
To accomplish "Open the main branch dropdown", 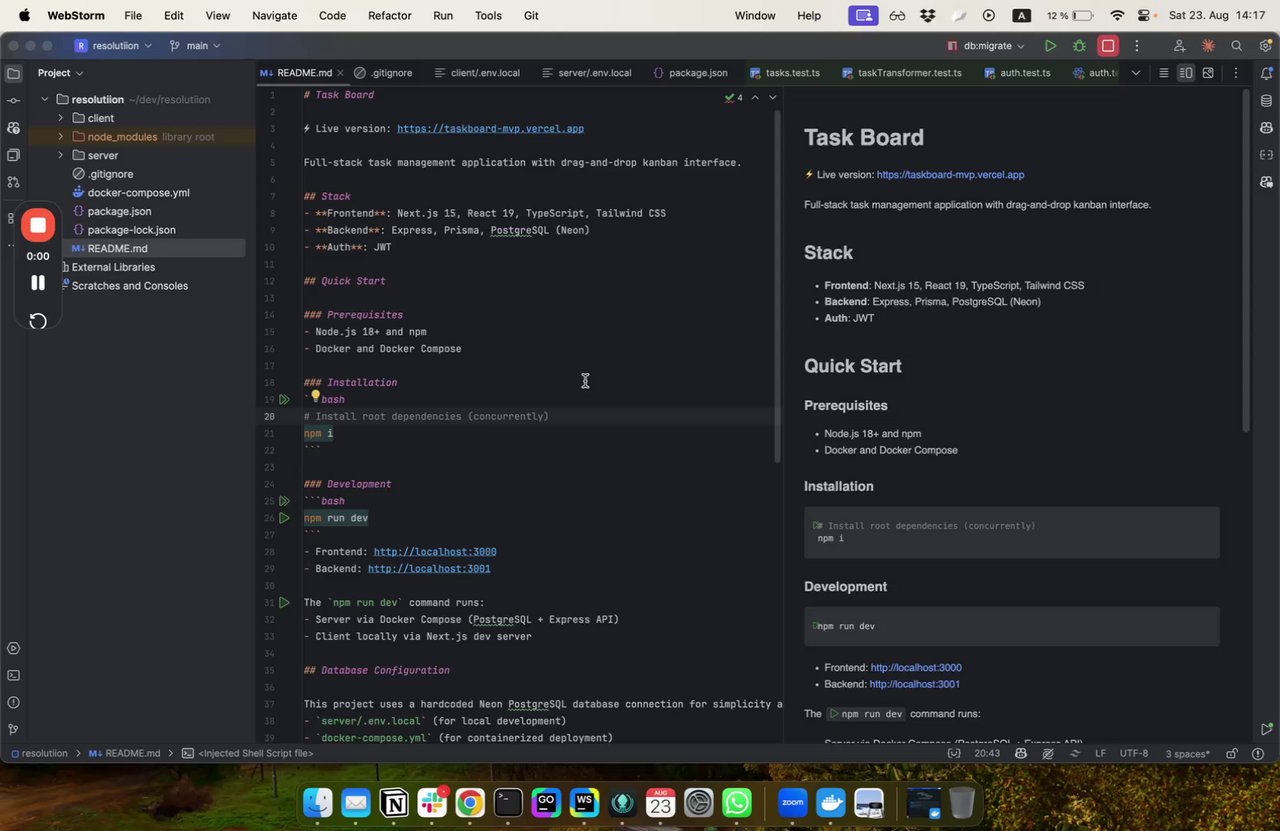I will (x=195, y=46).
